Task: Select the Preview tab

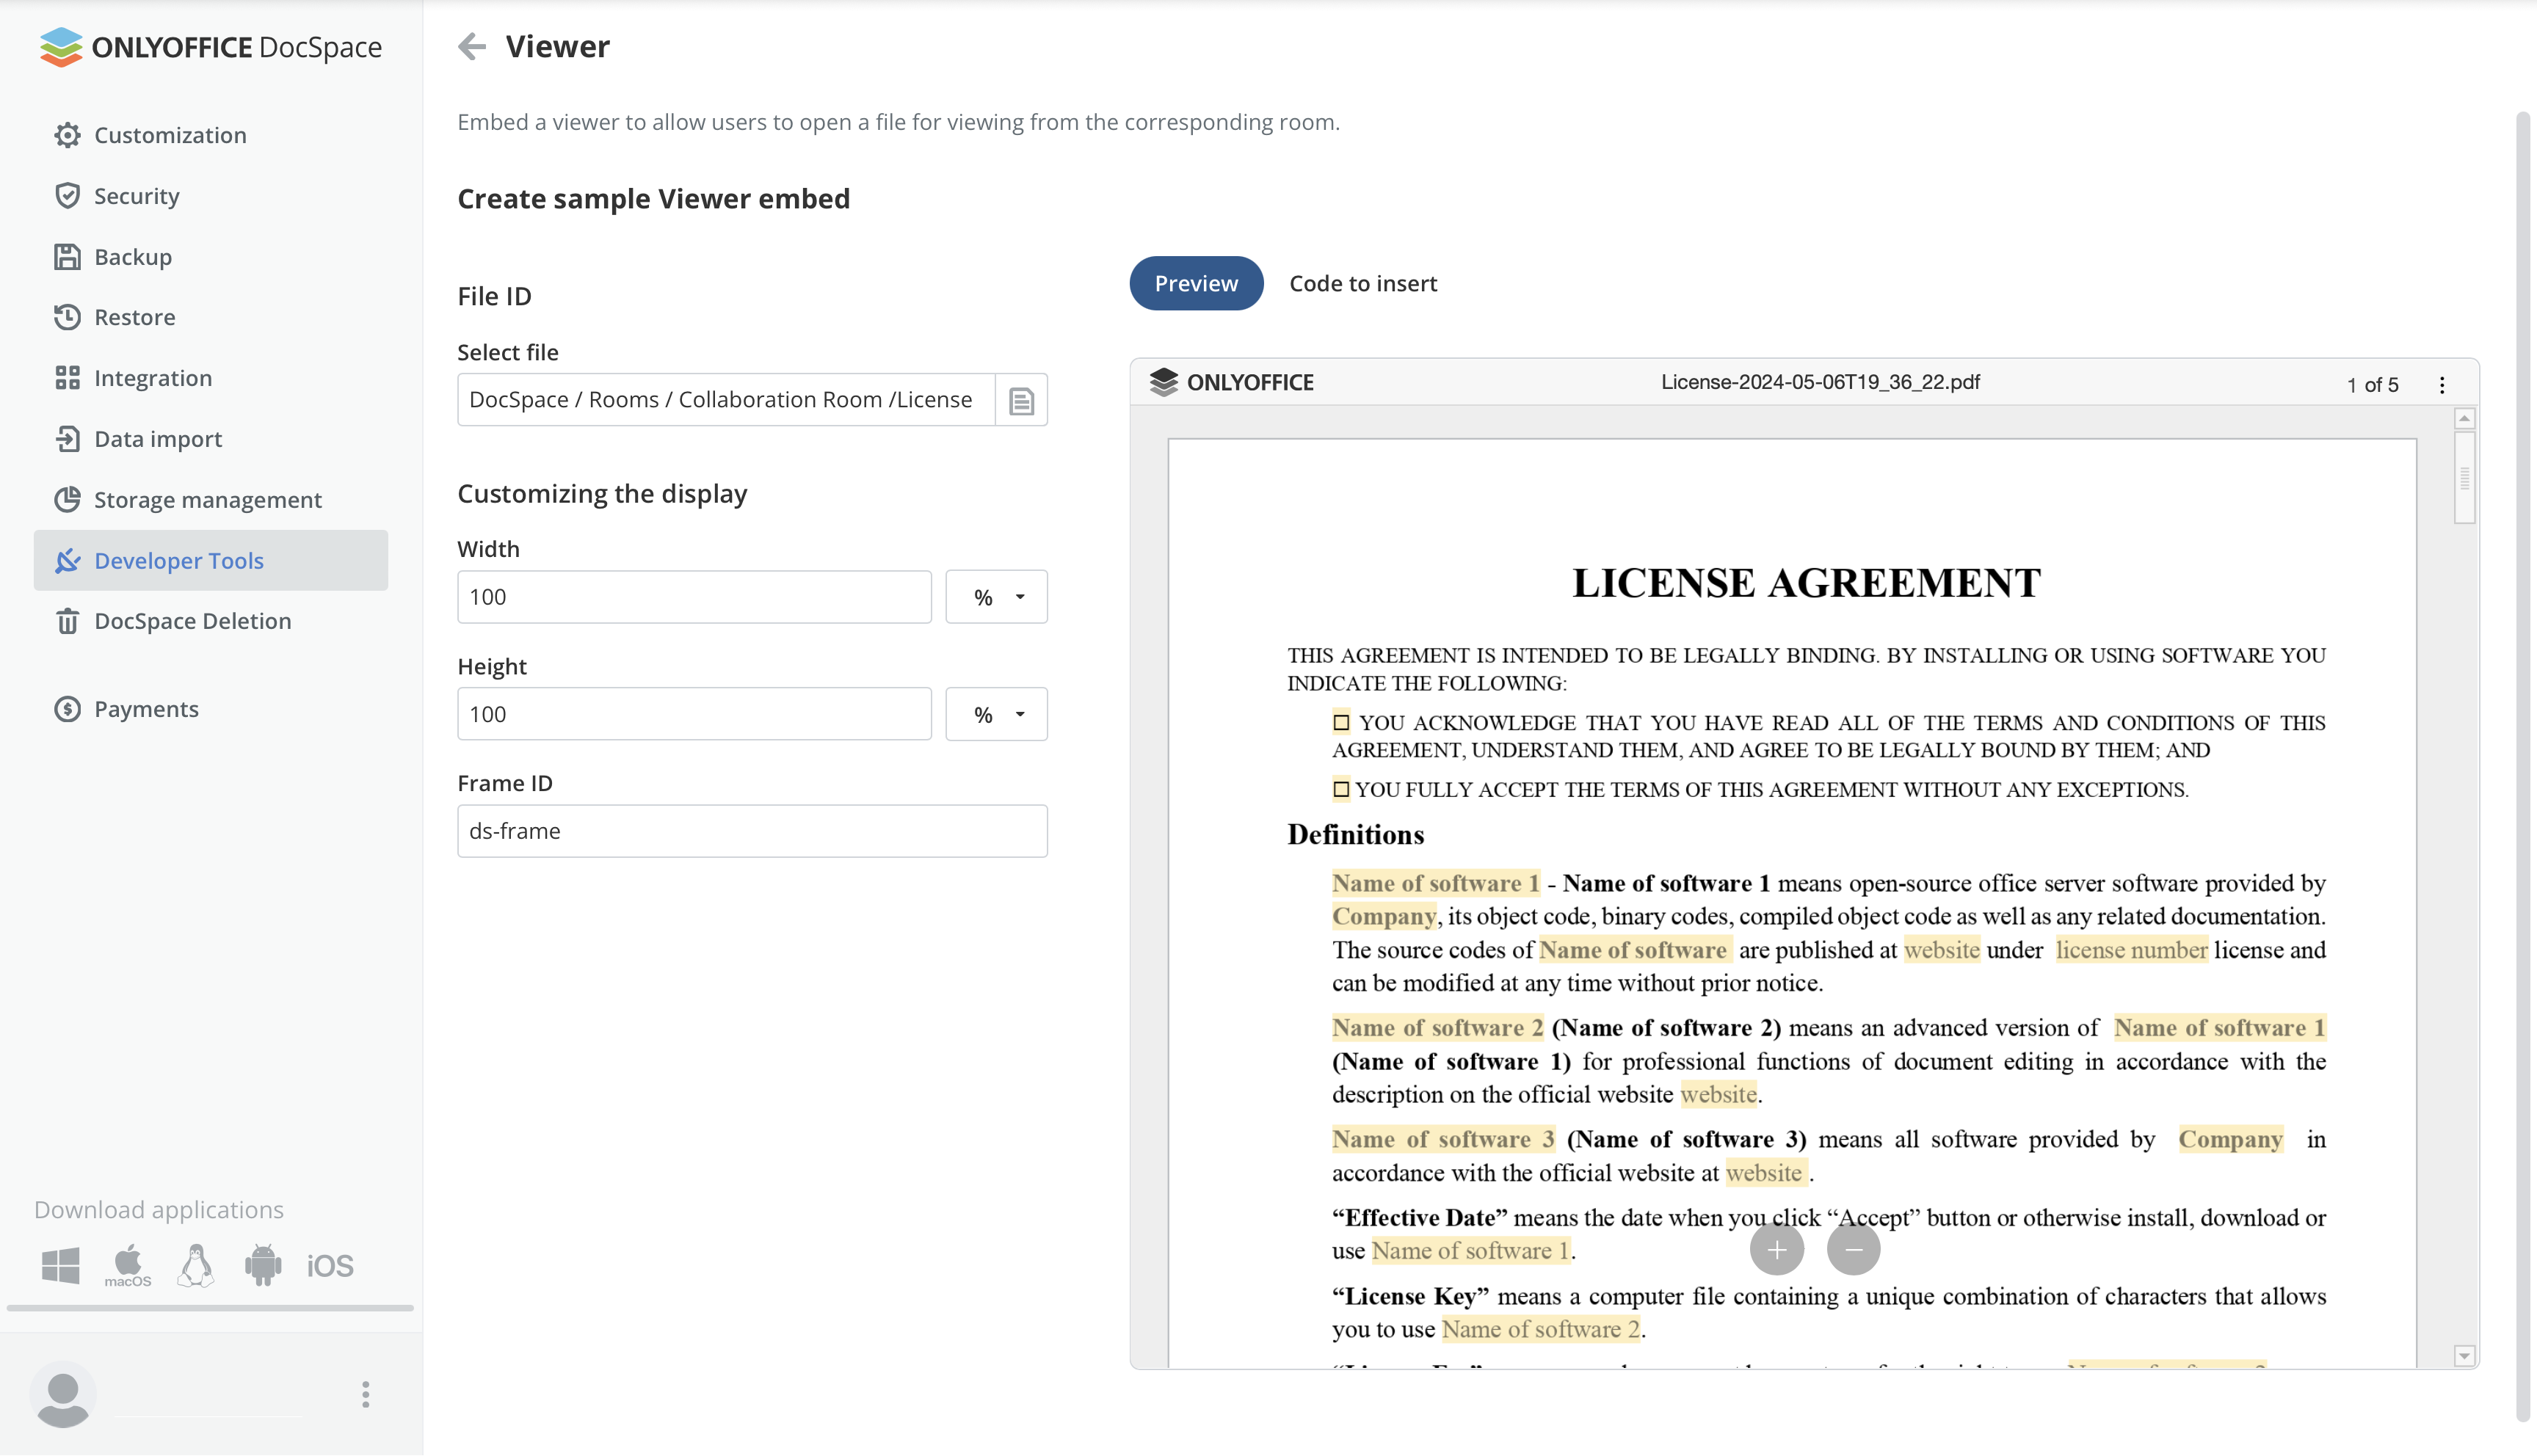Action: [1196, 283]
